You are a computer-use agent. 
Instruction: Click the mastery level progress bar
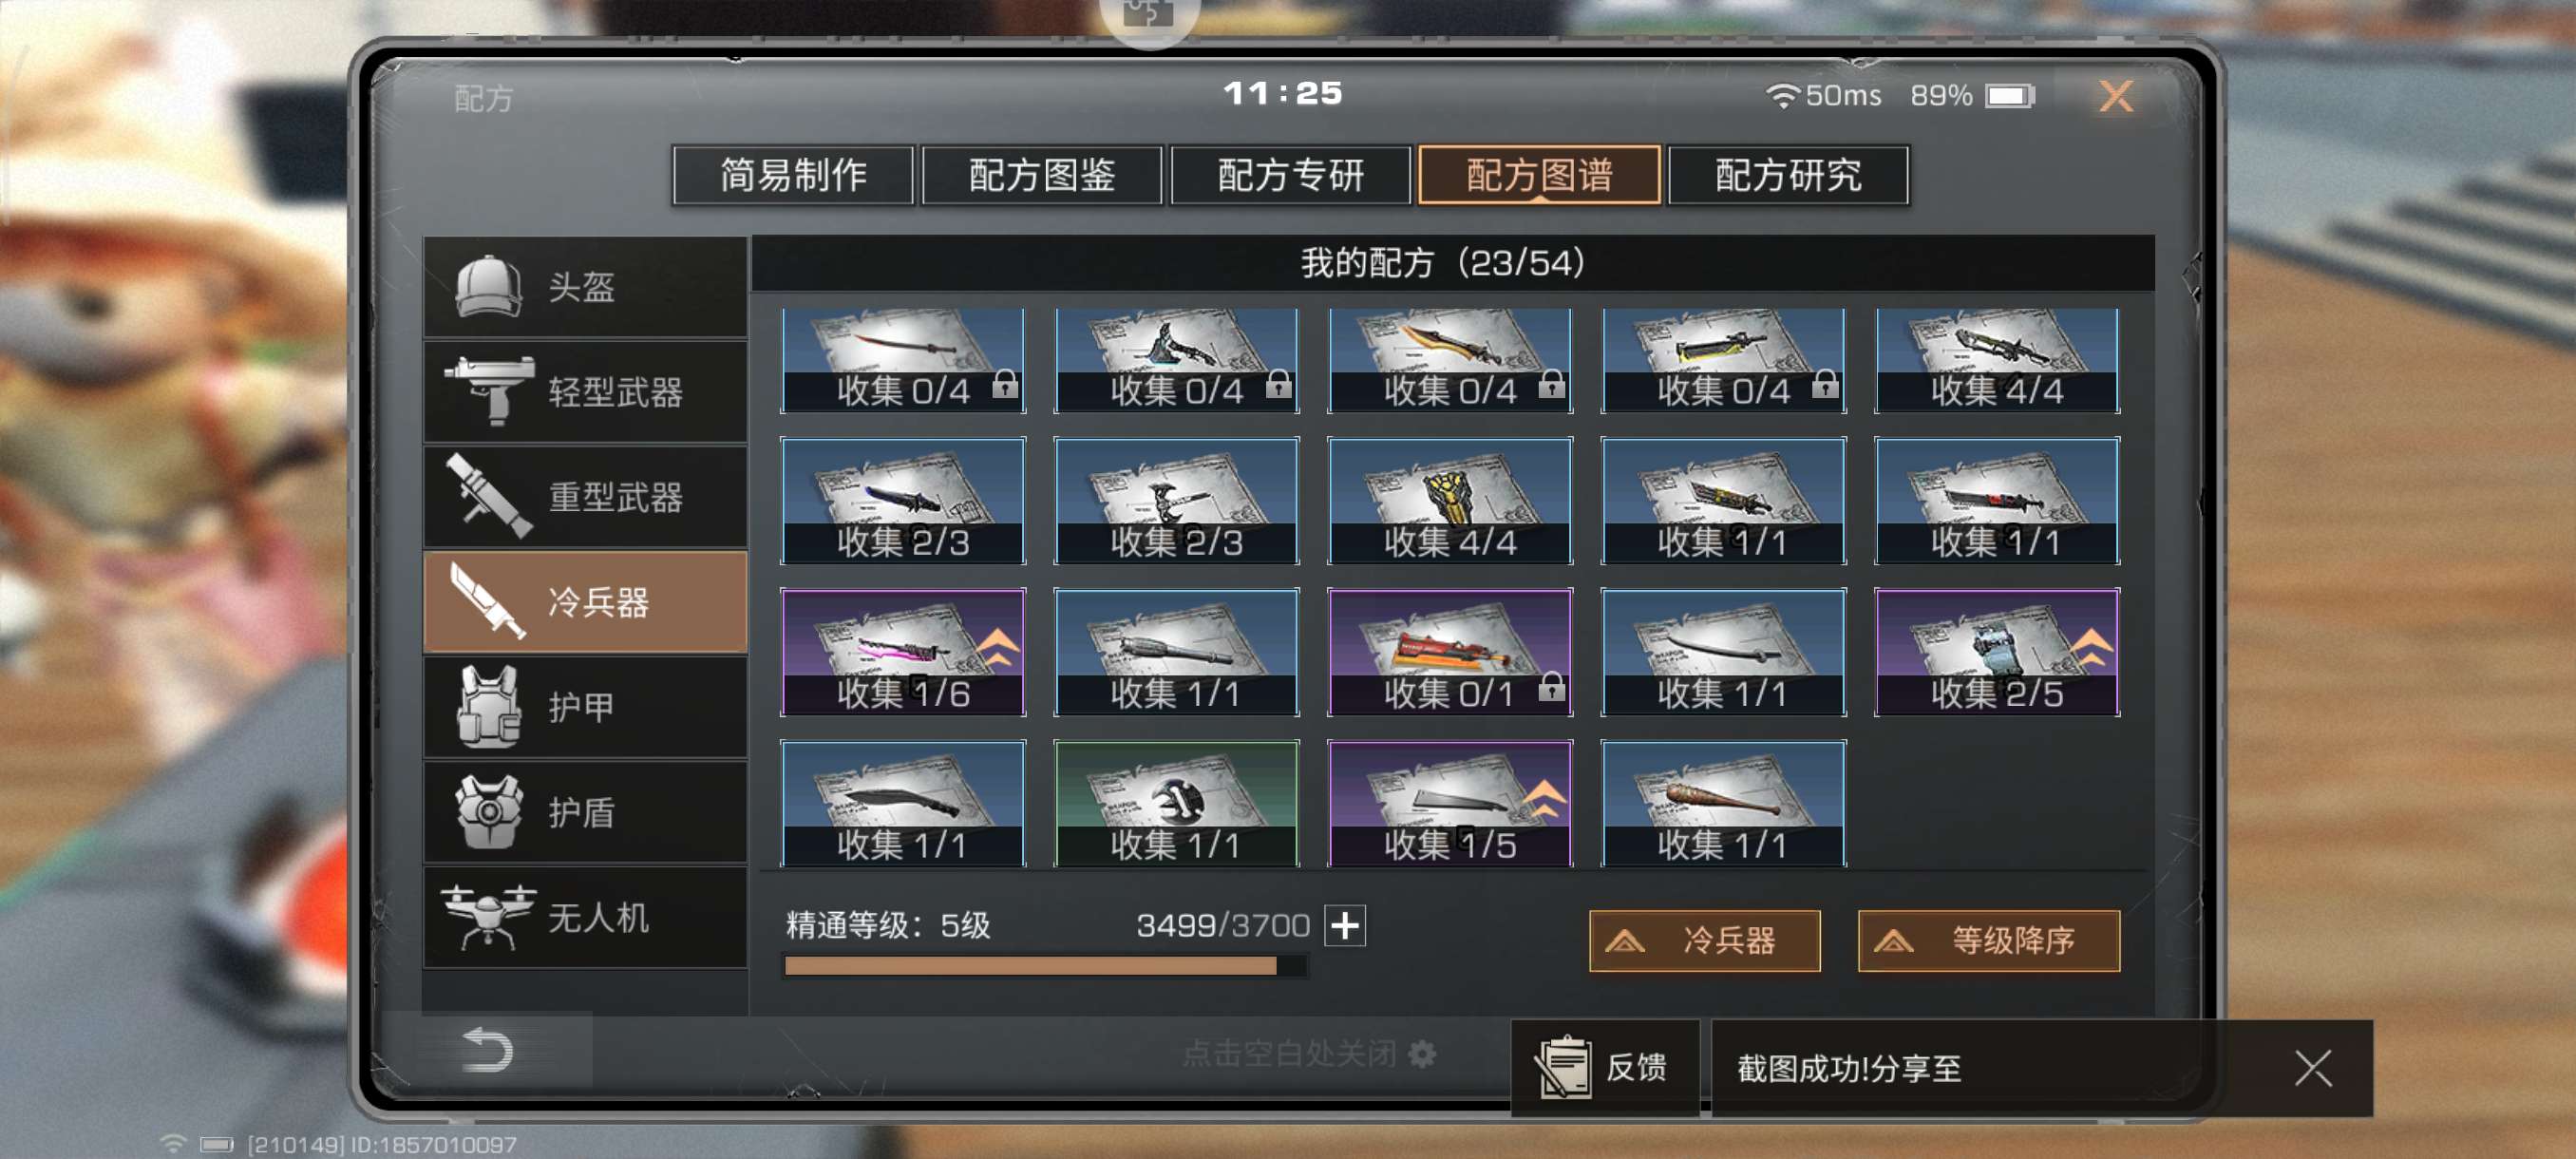click(1044, 966)
